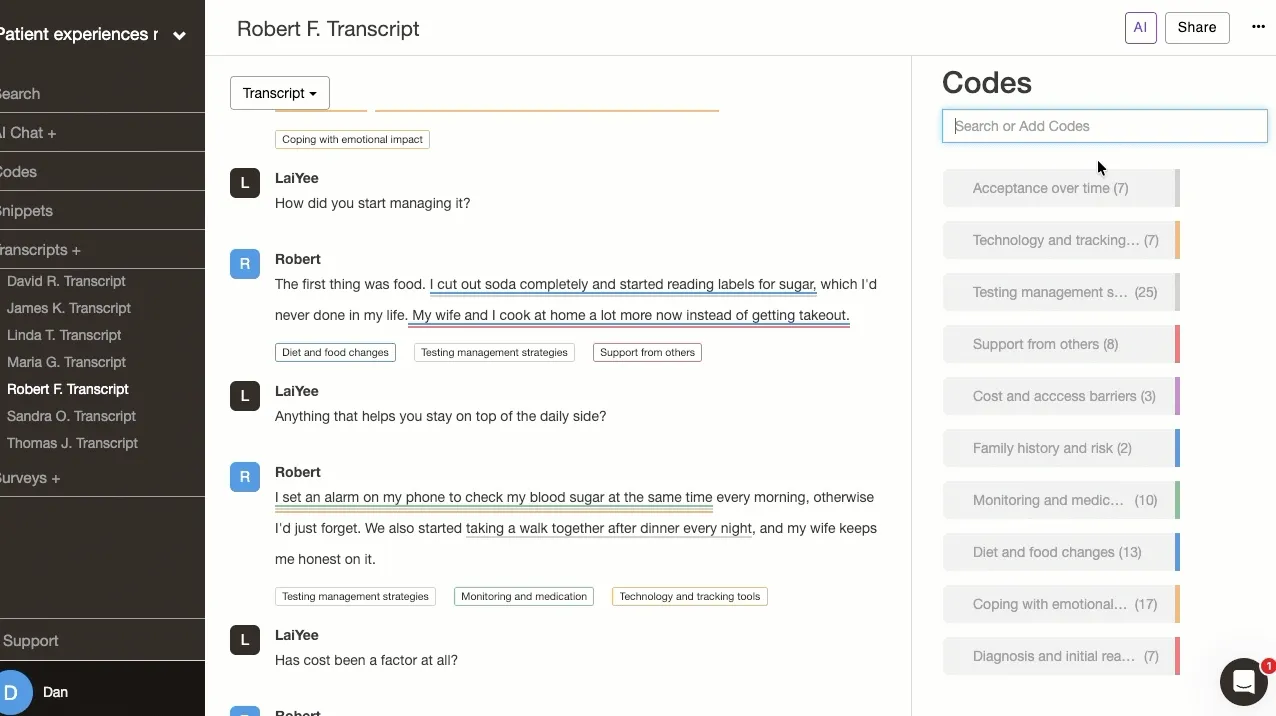Screen dimensions: 1276x716
Task: Open Snippets in the sidebar
Action: (x=26, y=211)
